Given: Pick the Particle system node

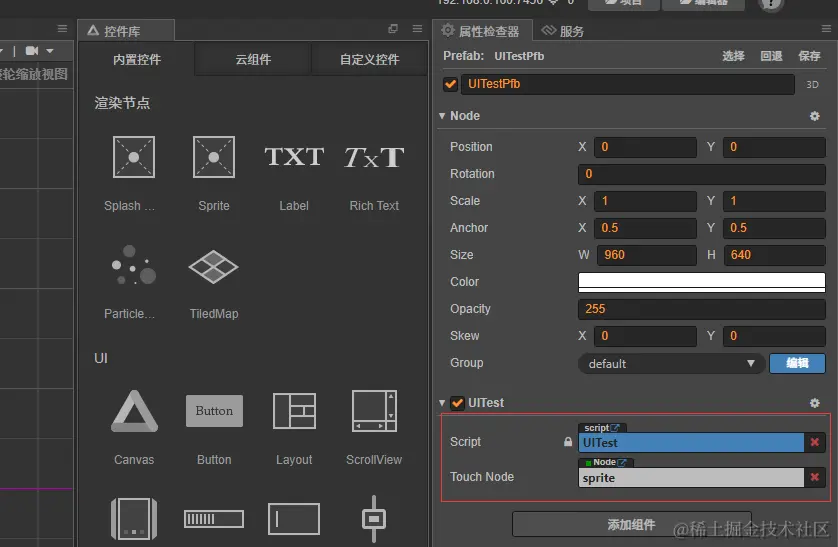Looking at the screenshot, I should 134,265.
